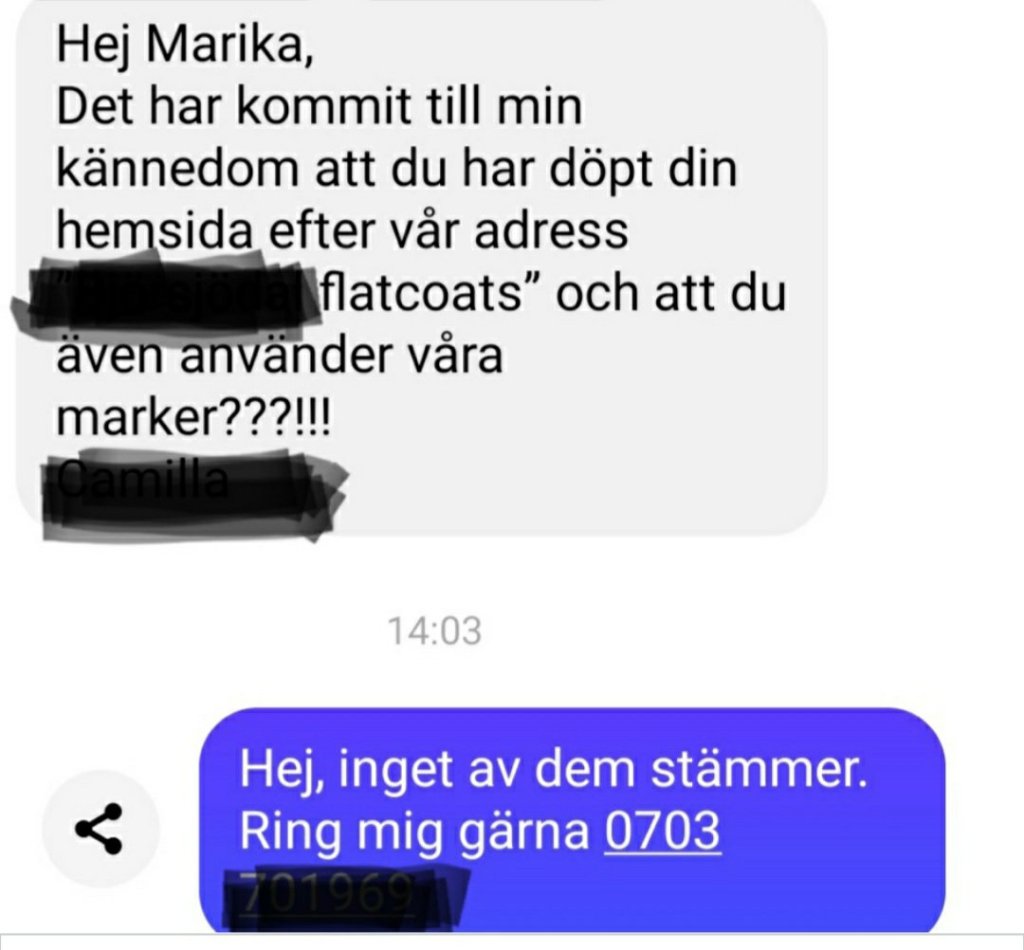Tap the share icon beside the purple message
This screenshot has width=1024, height=950.
[101, 828]
